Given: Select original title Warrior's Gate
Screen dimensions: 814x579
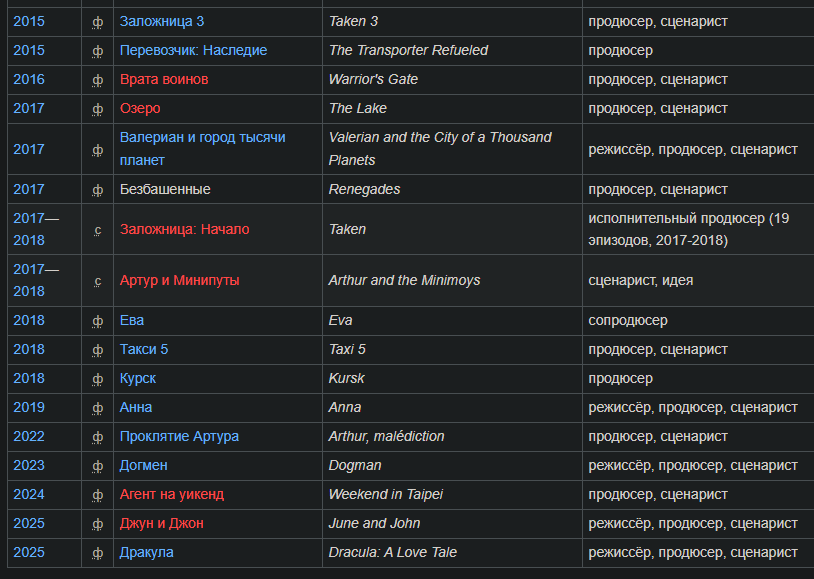Looking at the screenshot, I should pos(373,79).
